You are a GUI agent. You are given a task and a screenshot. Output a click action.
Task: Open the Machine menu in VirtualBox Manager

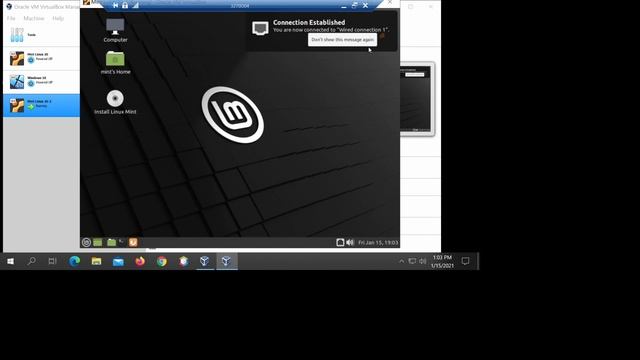pos(33,18)
